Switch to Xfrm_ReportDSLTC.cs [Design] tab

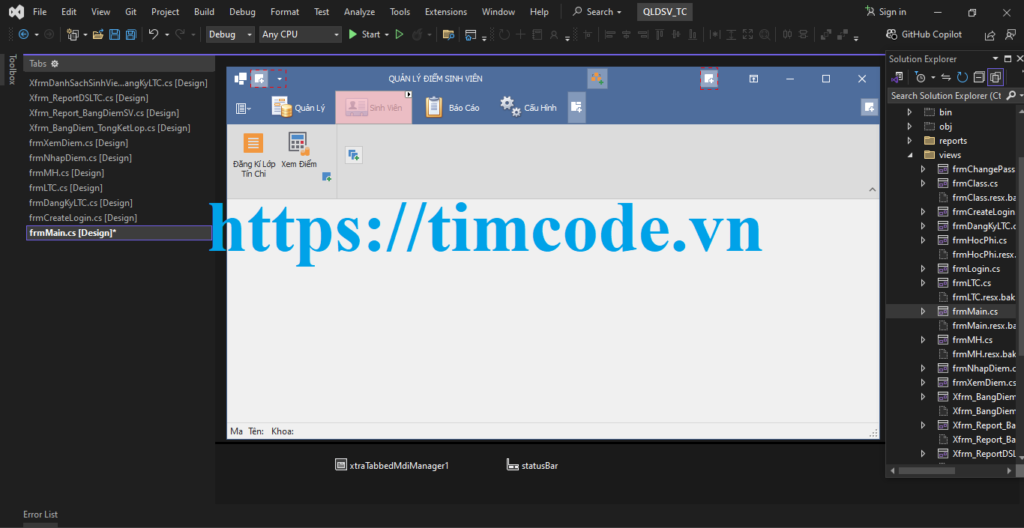[x=89, y=98]
